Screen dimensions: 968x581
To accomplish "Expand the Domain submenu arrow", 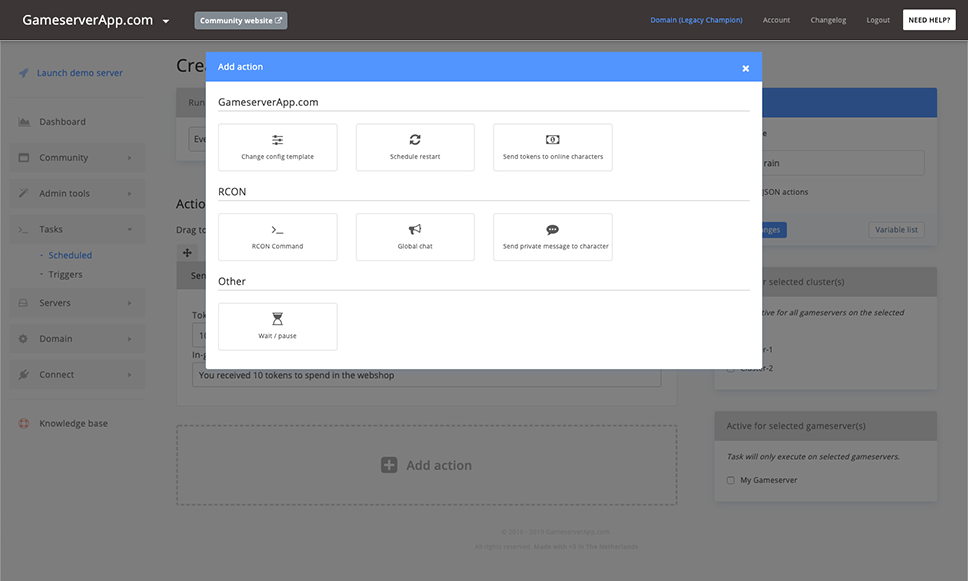I will 130,338.
